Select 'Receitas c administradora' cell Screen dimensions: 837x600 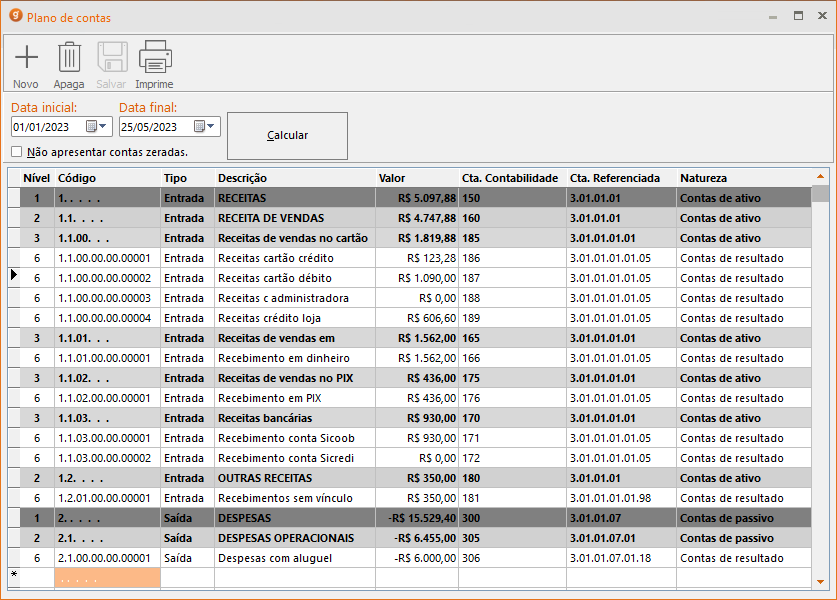pyautogui.click(x=295, y=298)
